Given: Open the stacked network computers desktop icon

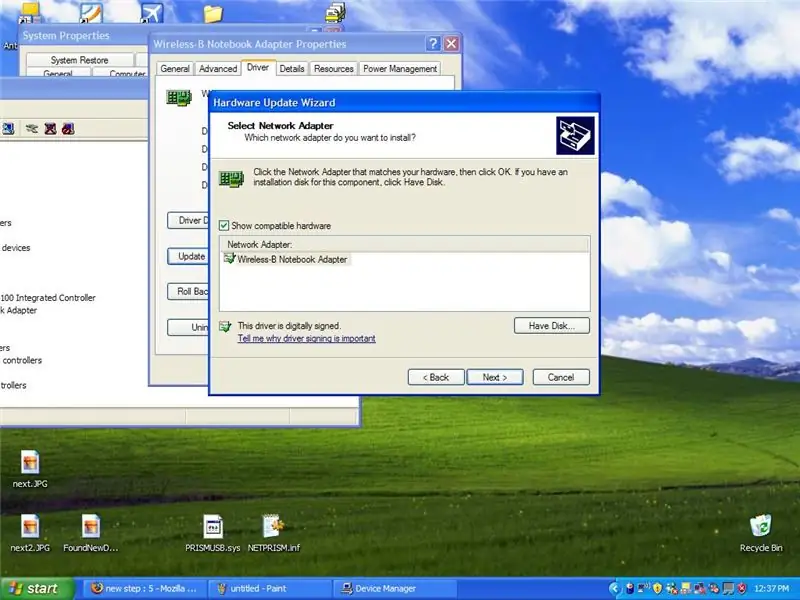Looking at the screenshot, I should tap(335, 13).
